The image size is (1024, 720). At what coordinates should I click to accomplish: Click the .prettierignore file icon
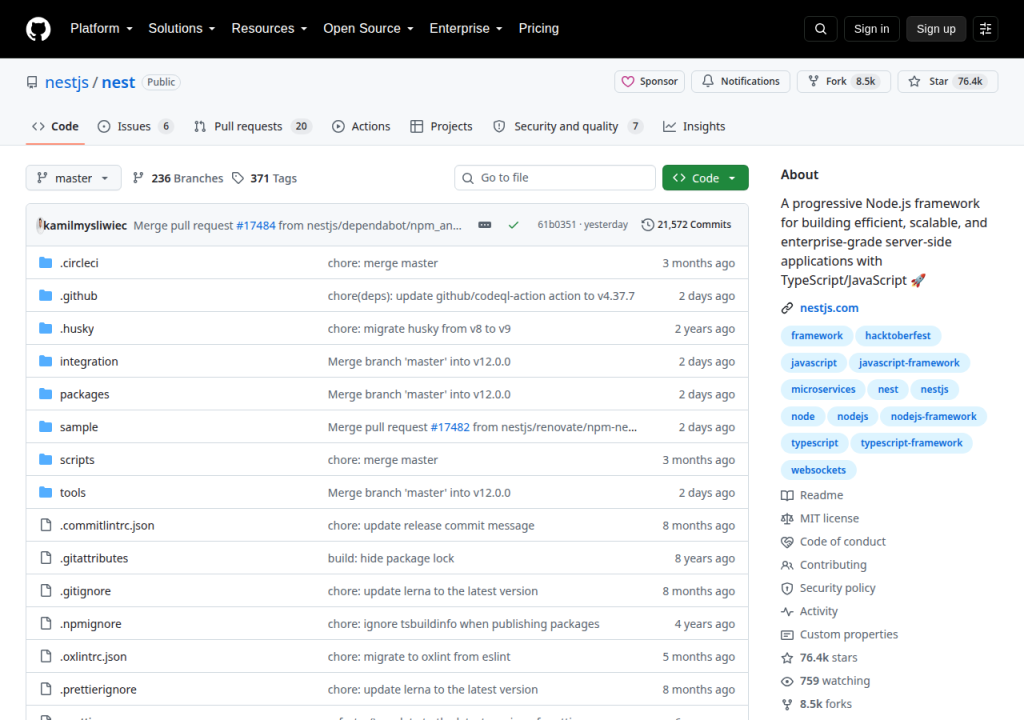45,689
